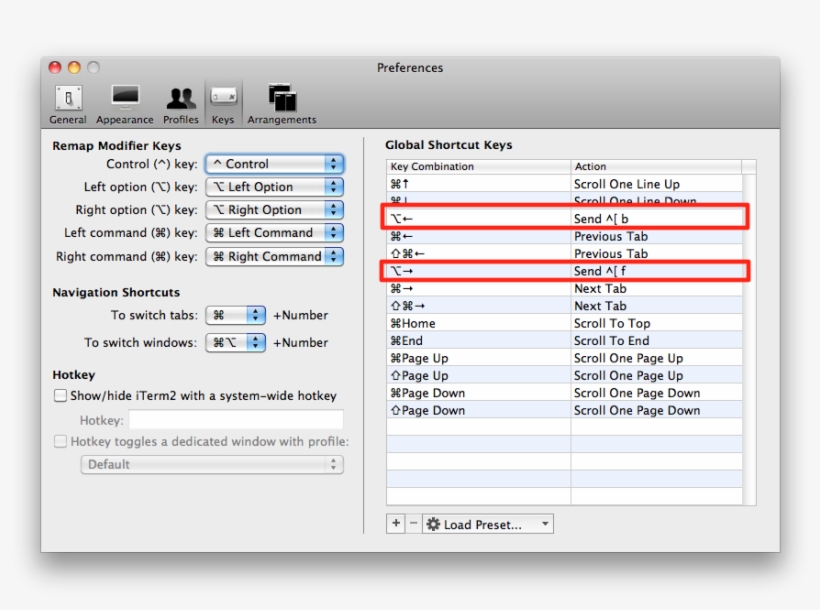This screenshot has height=610, width=820.
Task: Click the Hotkey input field
Action: [x=235, y=420]
